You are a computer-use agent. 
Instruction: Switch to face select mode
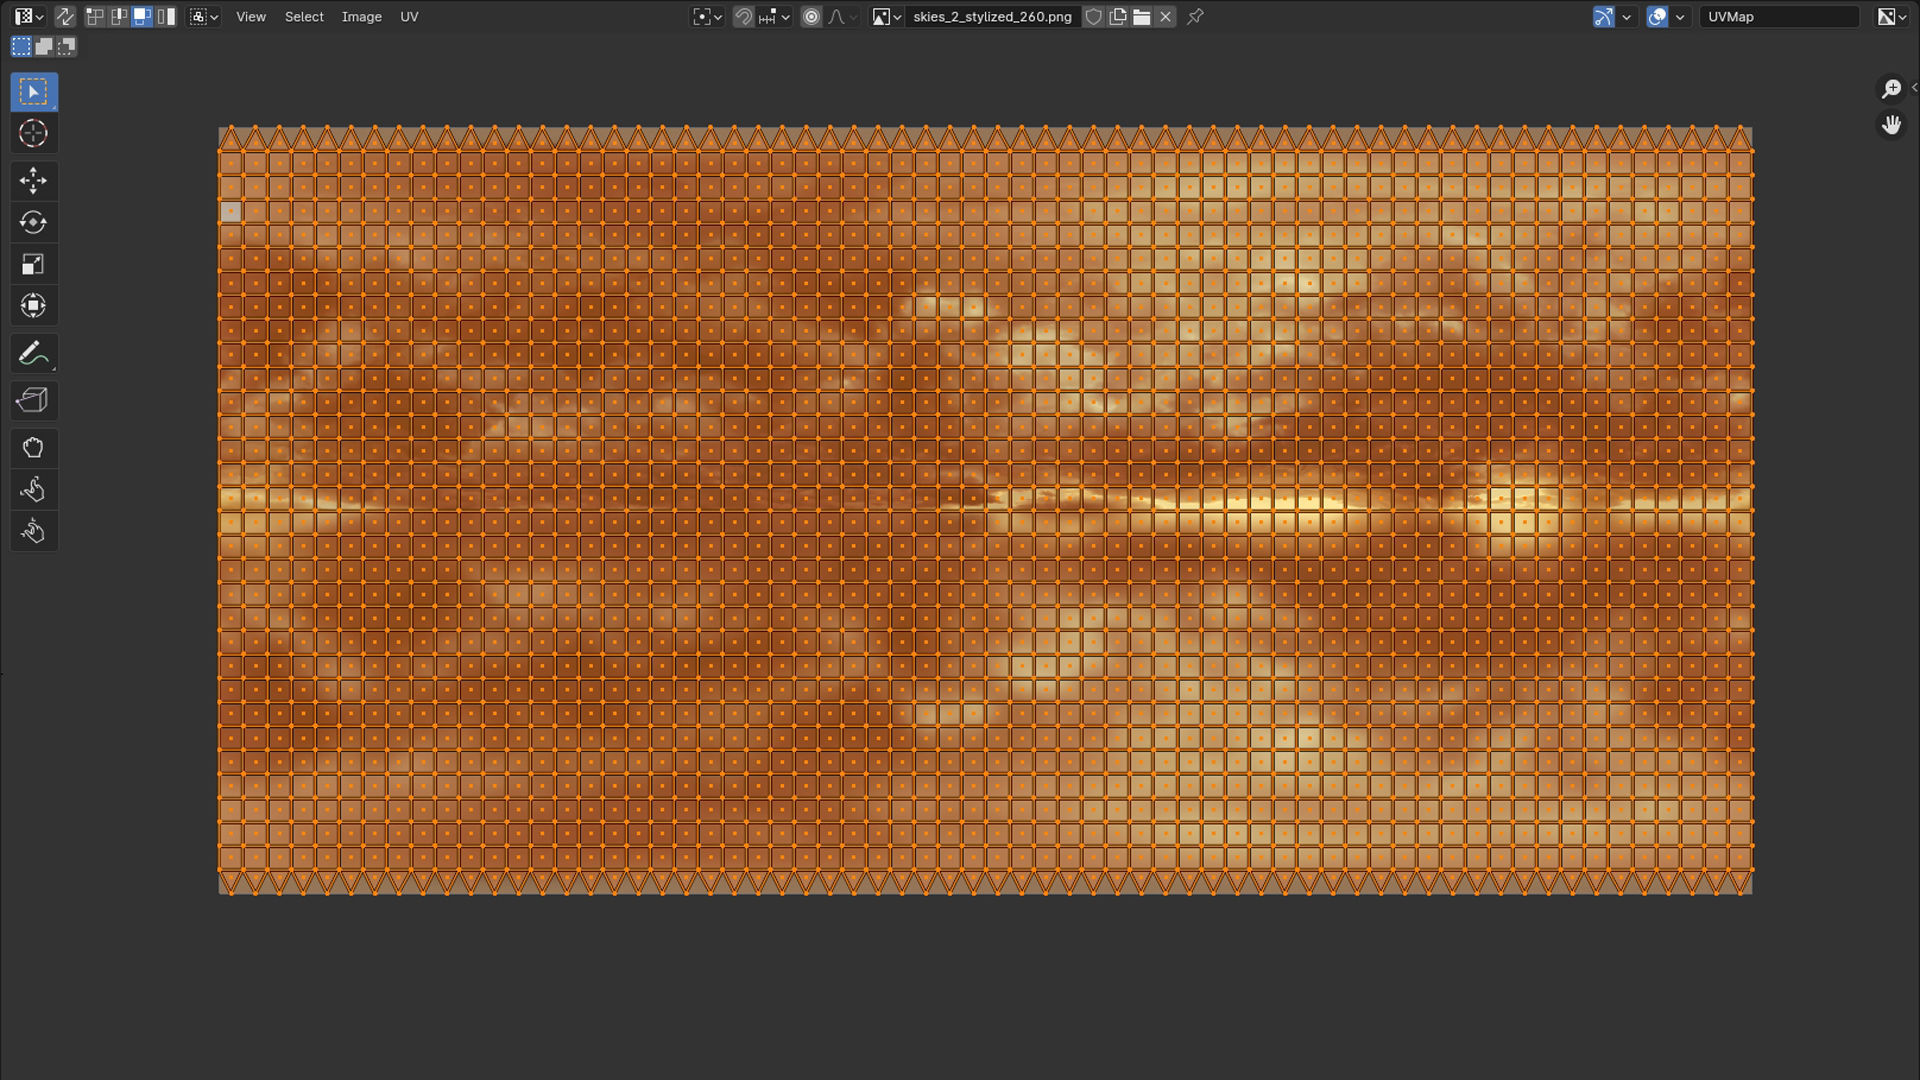pos(142,16)
